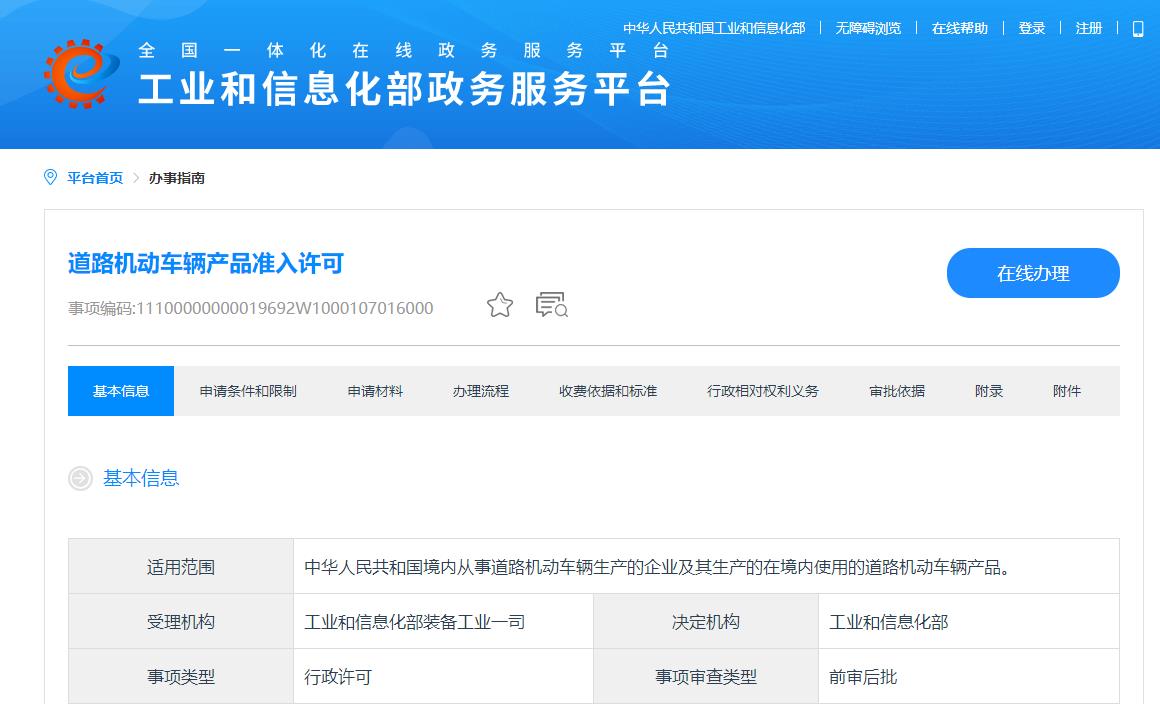Switch to the 申请条件和限制 tab
1160x704 pixels.
[x=248, y=391]
